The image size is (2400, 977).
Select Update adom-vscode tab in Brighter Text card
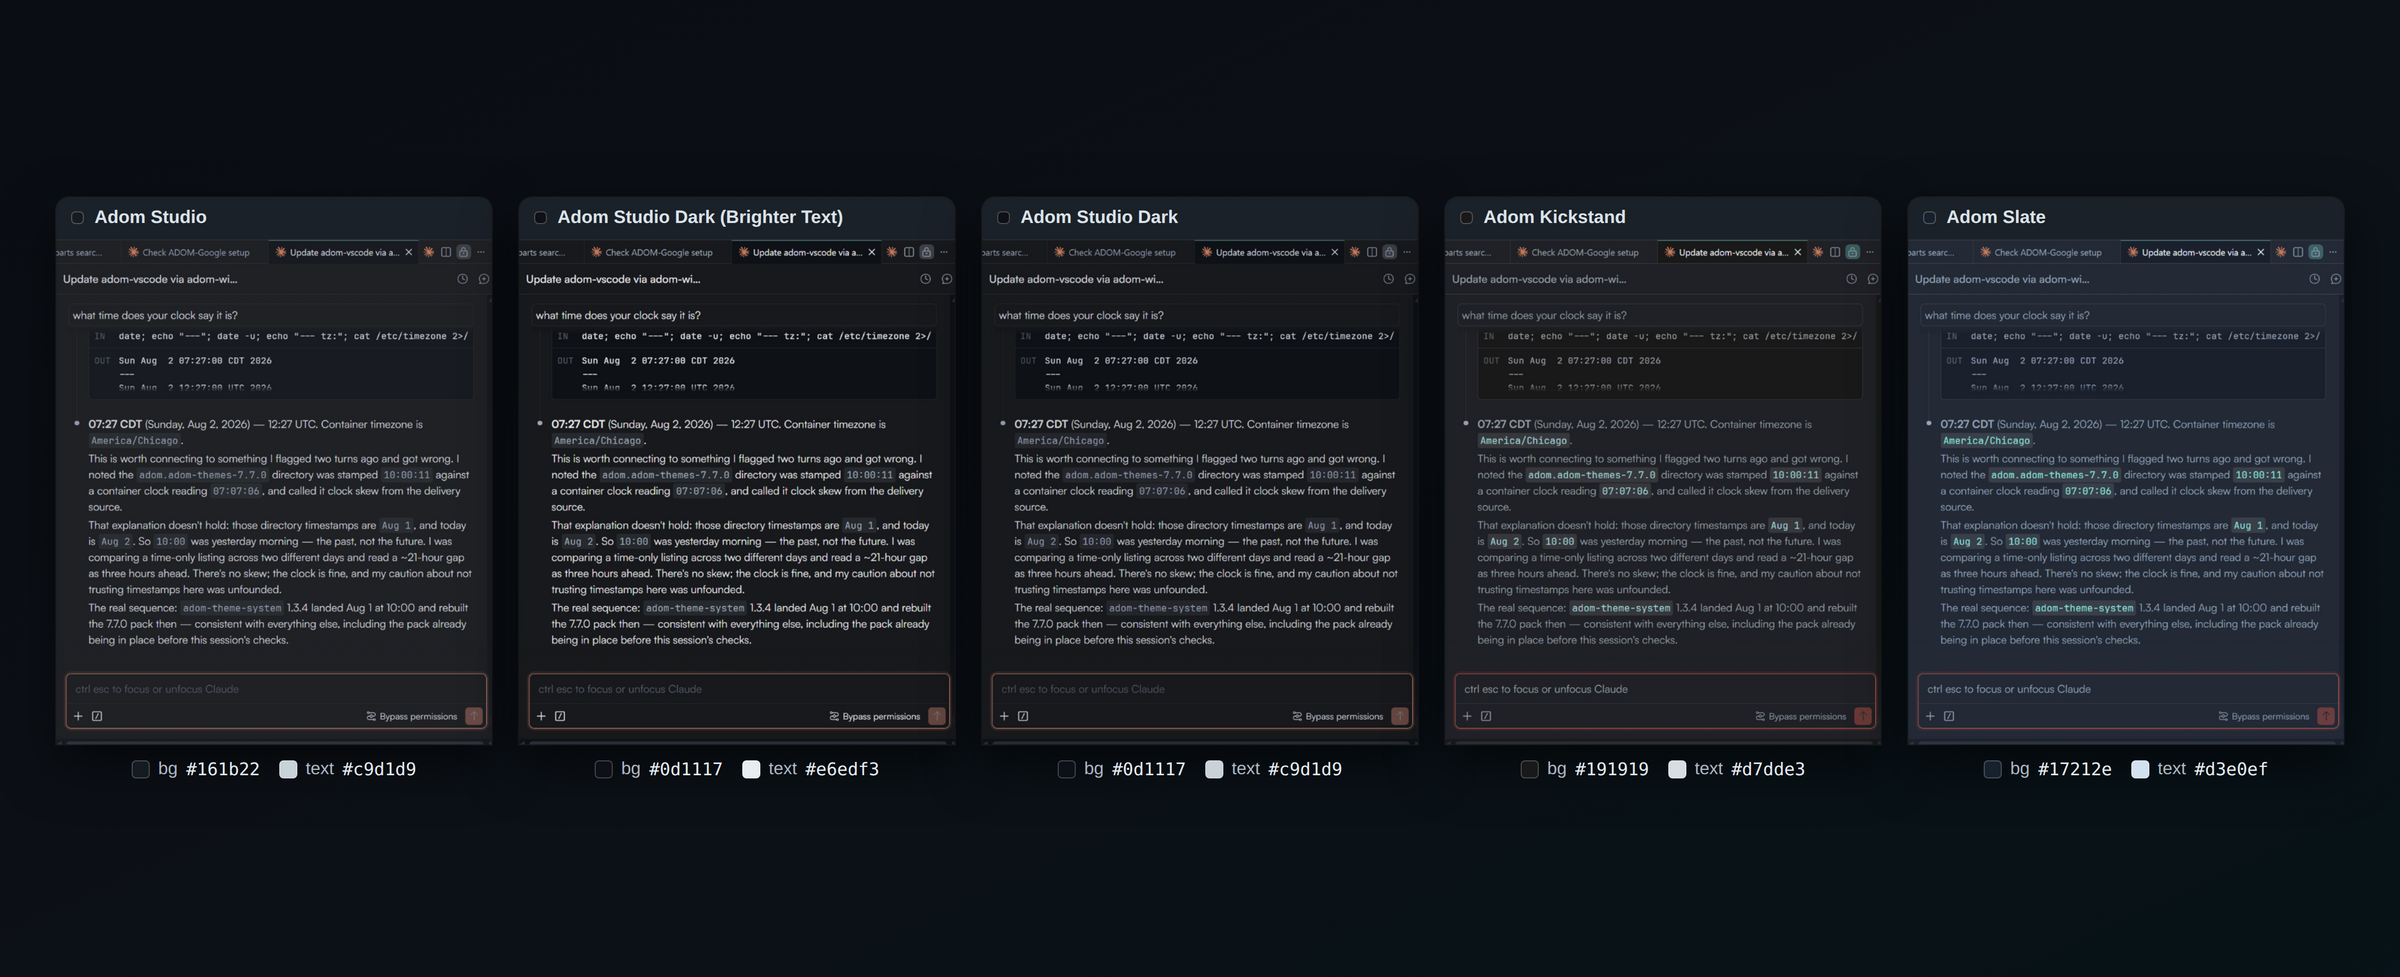[x=806, y=252]
